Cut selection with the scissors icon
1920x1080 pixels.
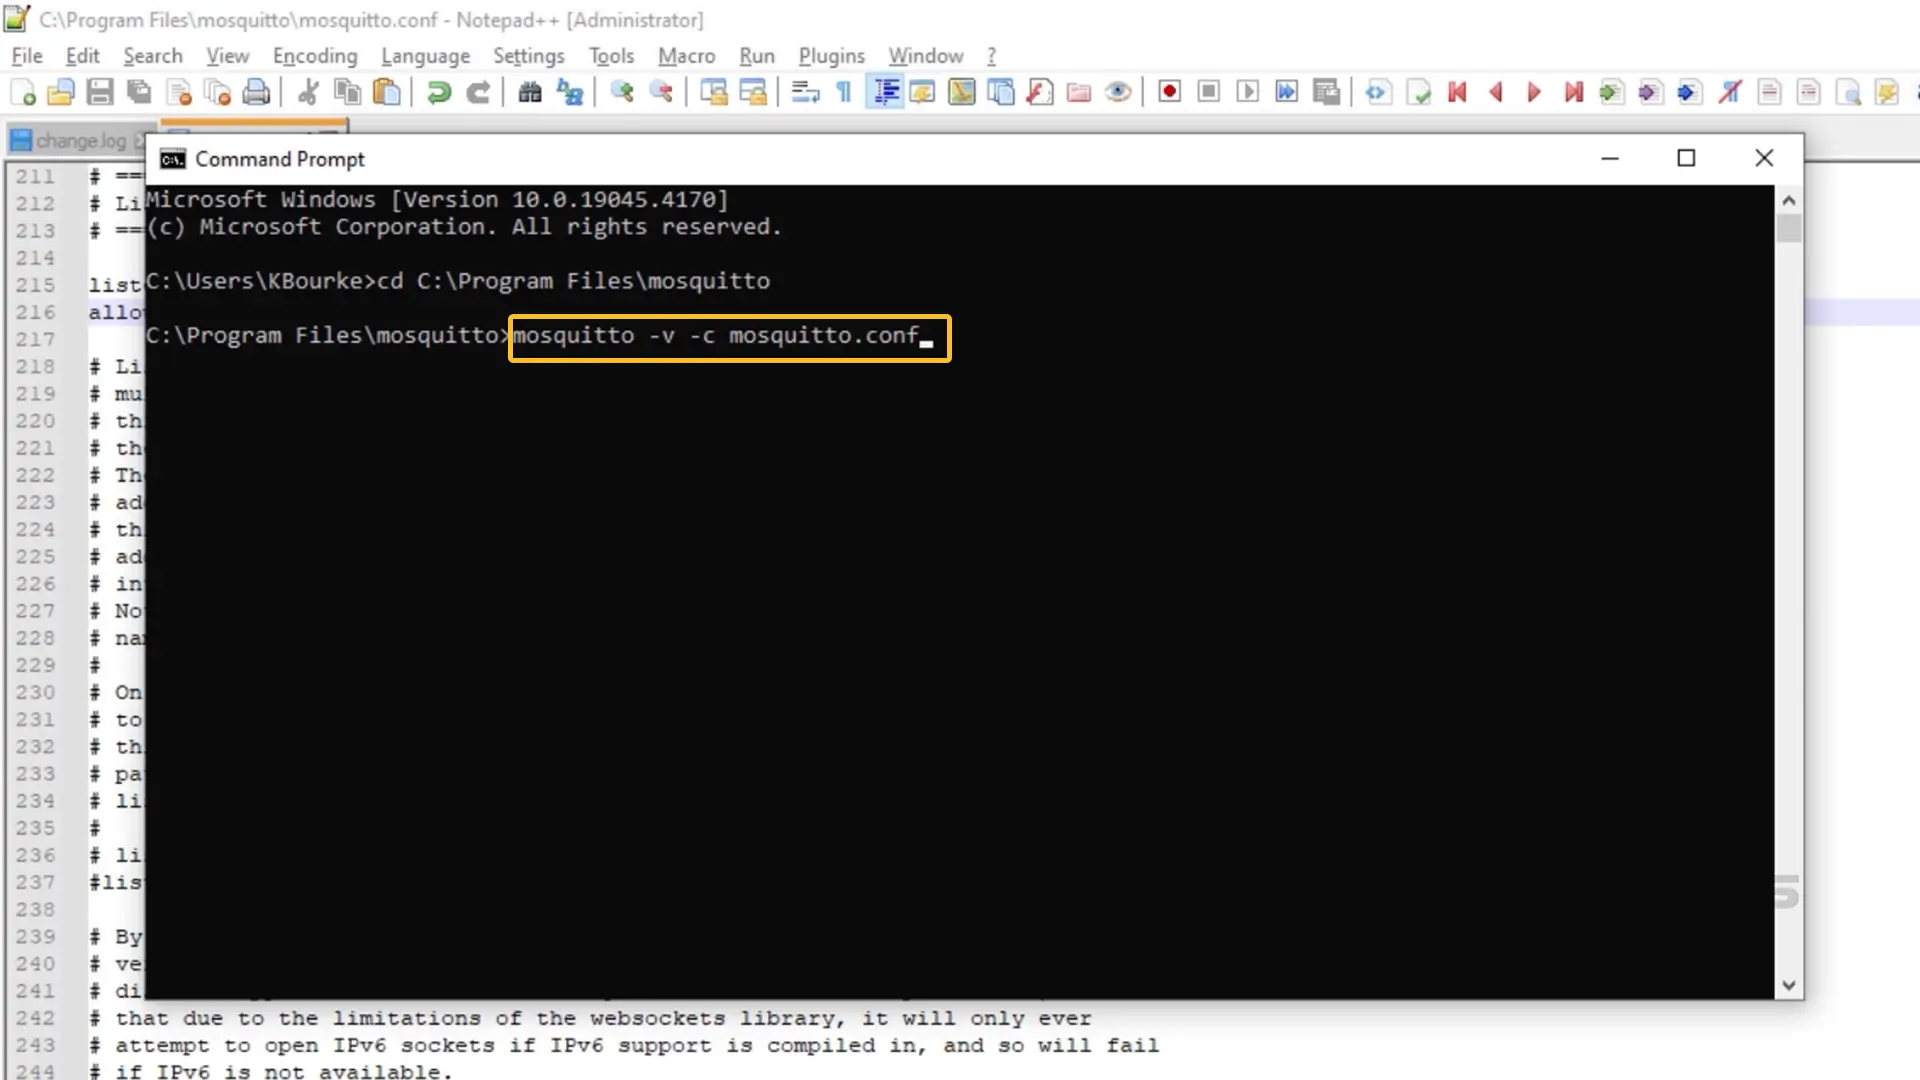308,93
